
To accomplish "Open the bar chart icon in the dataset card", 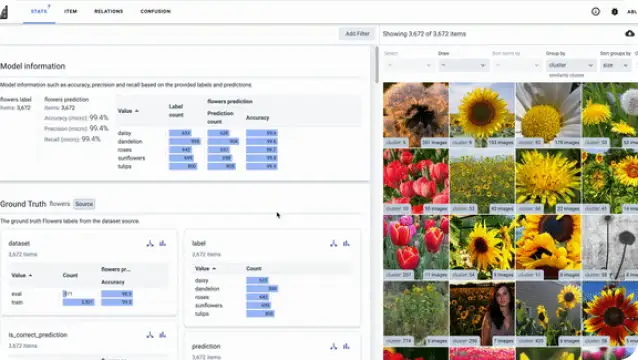I will [162, 243].
